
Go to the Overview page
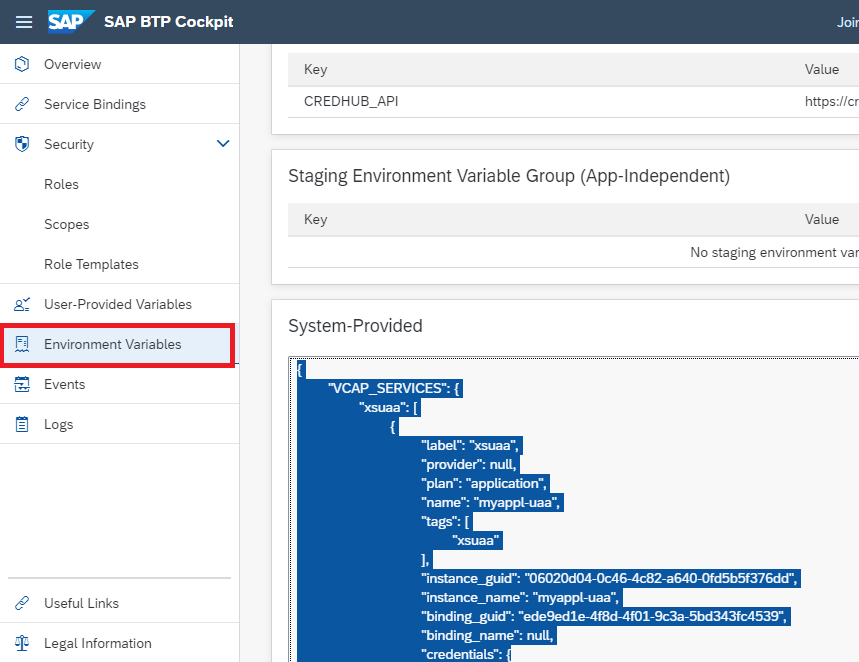[72, 64]
